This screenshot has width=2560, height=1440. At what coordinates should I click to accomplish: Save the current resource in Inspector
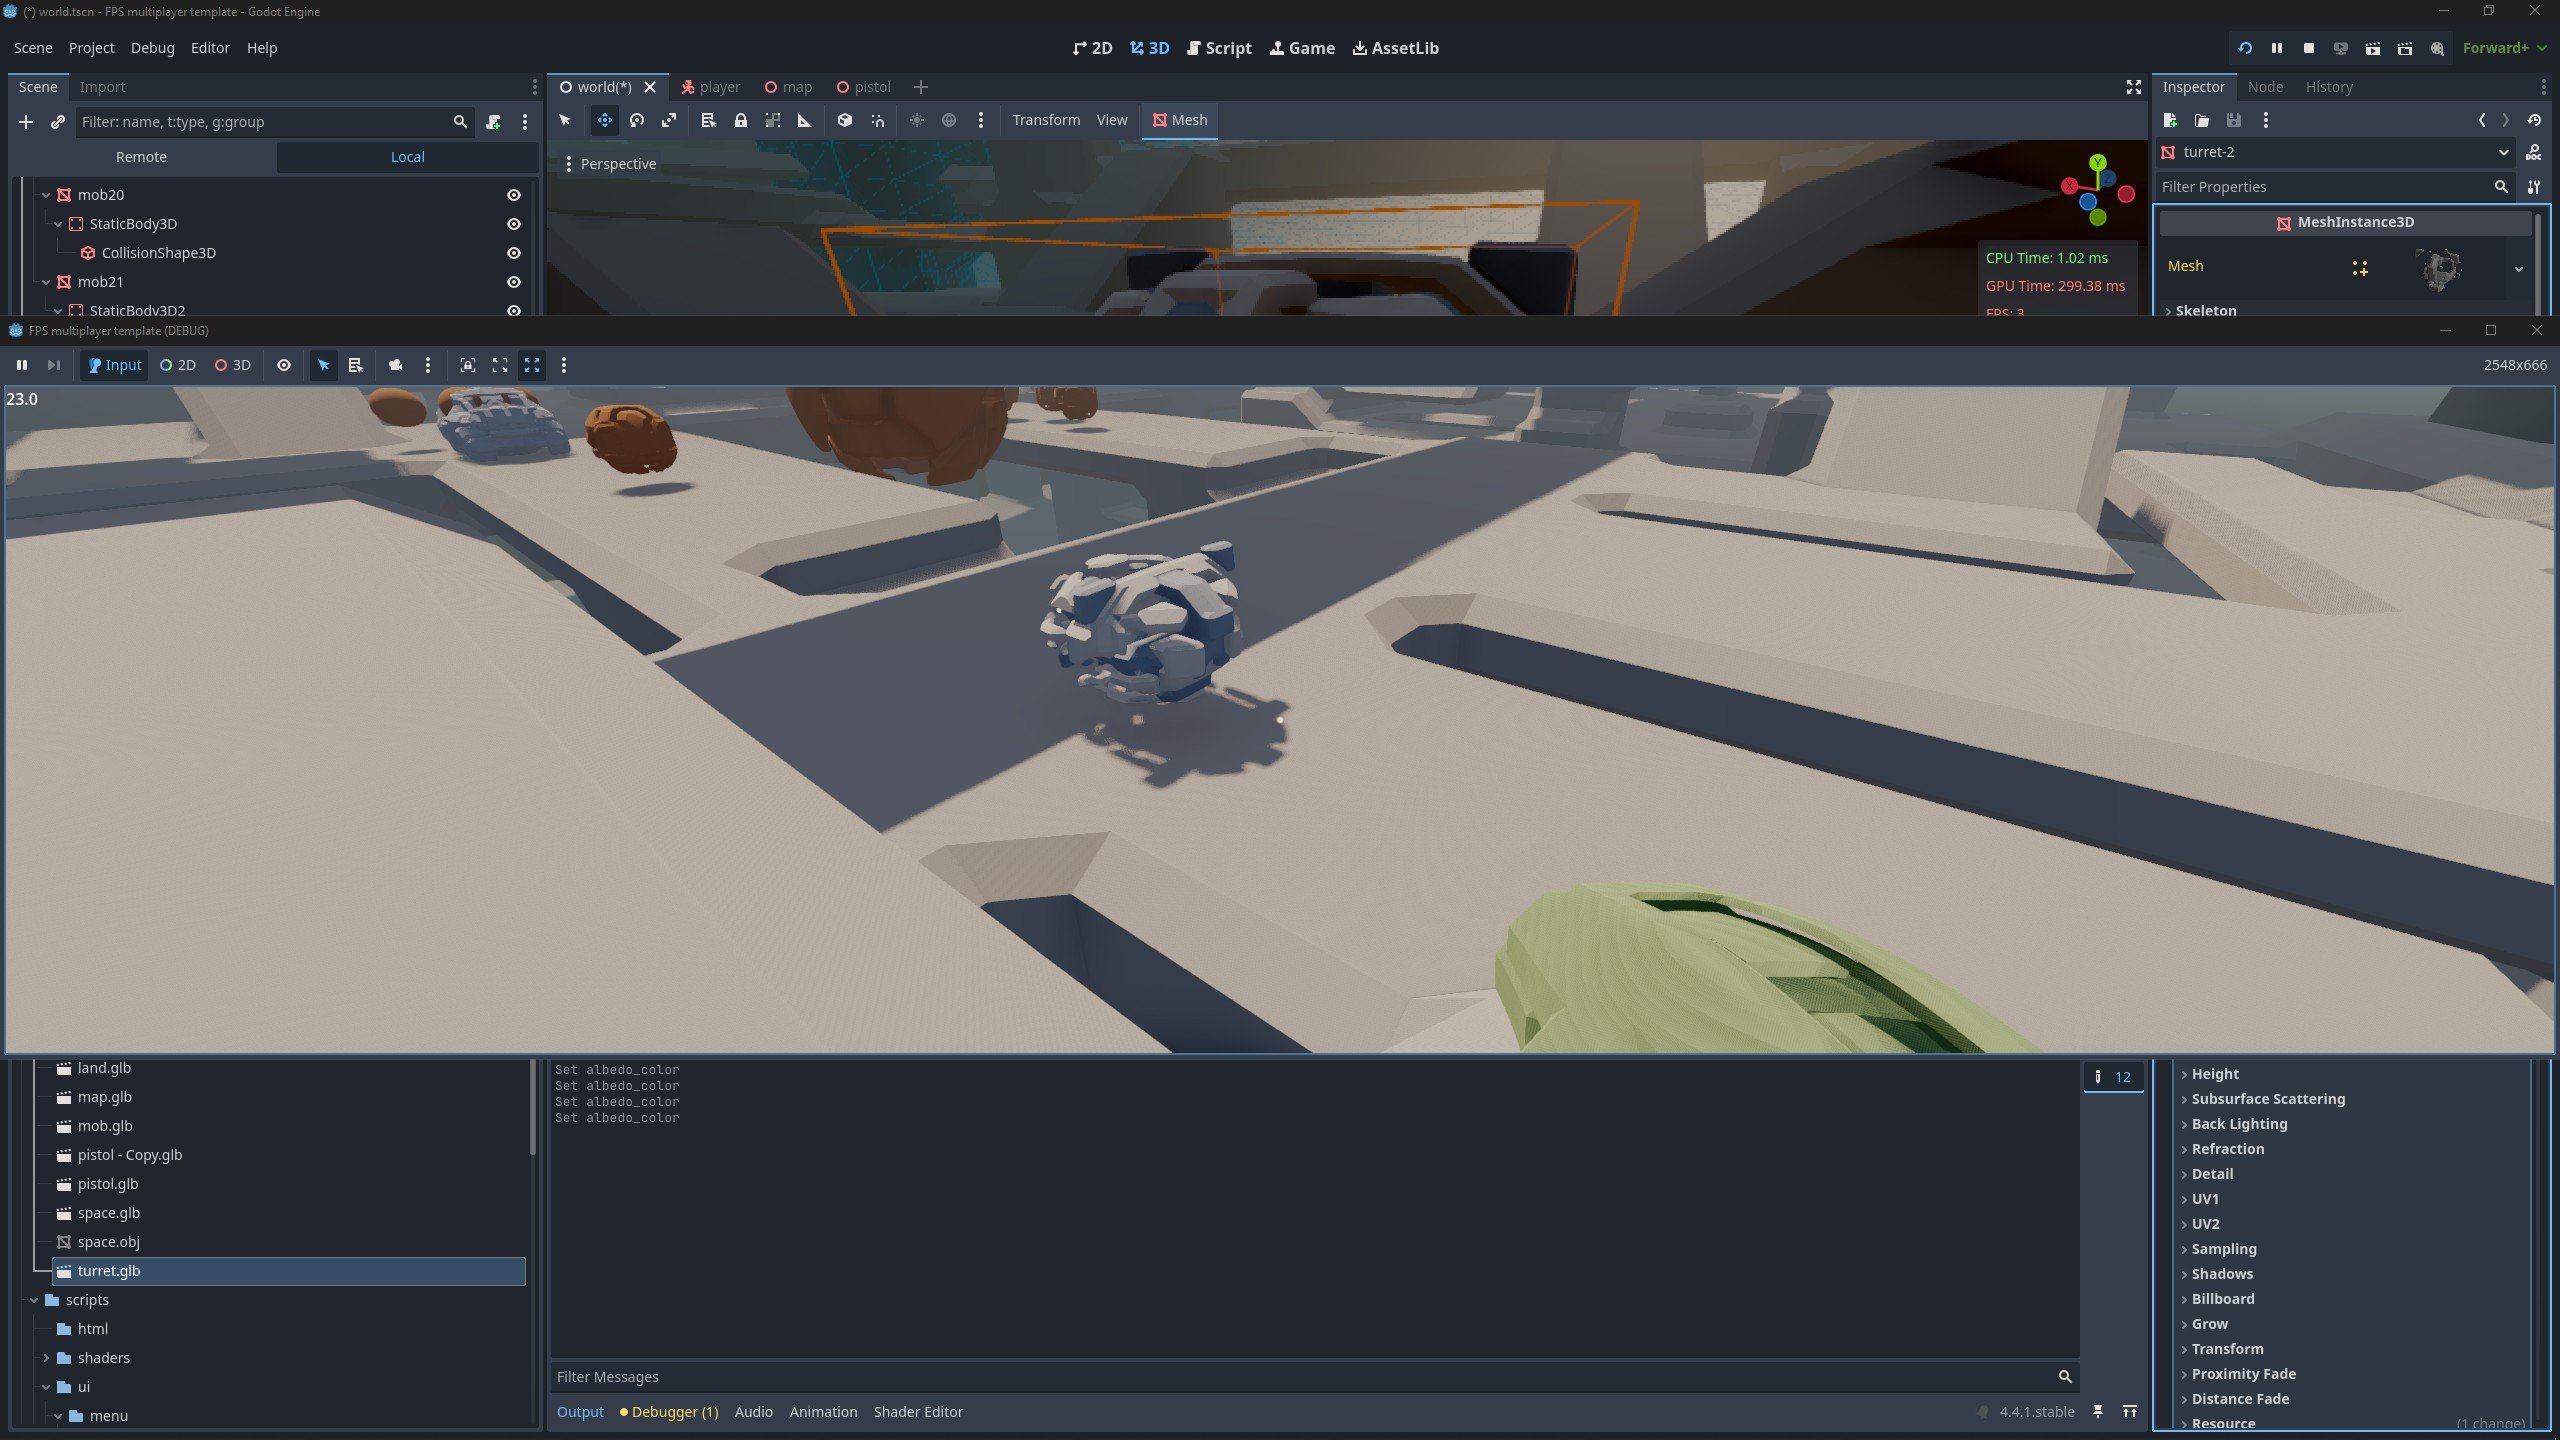[x=2233, y=120]
